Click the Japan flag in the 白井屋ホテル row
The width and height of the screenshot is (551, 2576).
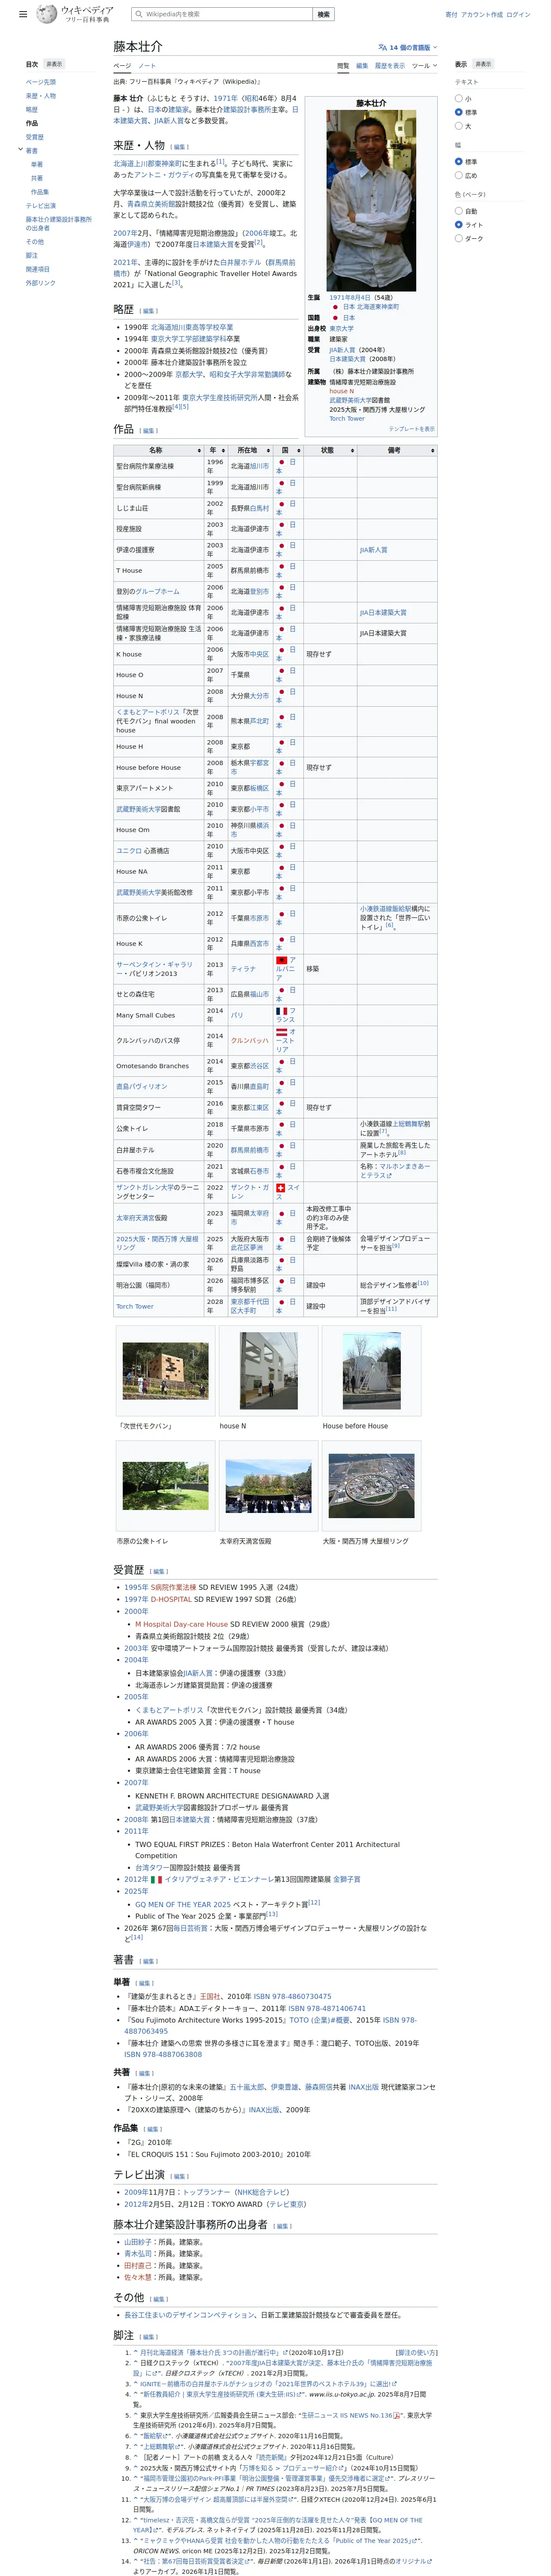pos(283,1146)
